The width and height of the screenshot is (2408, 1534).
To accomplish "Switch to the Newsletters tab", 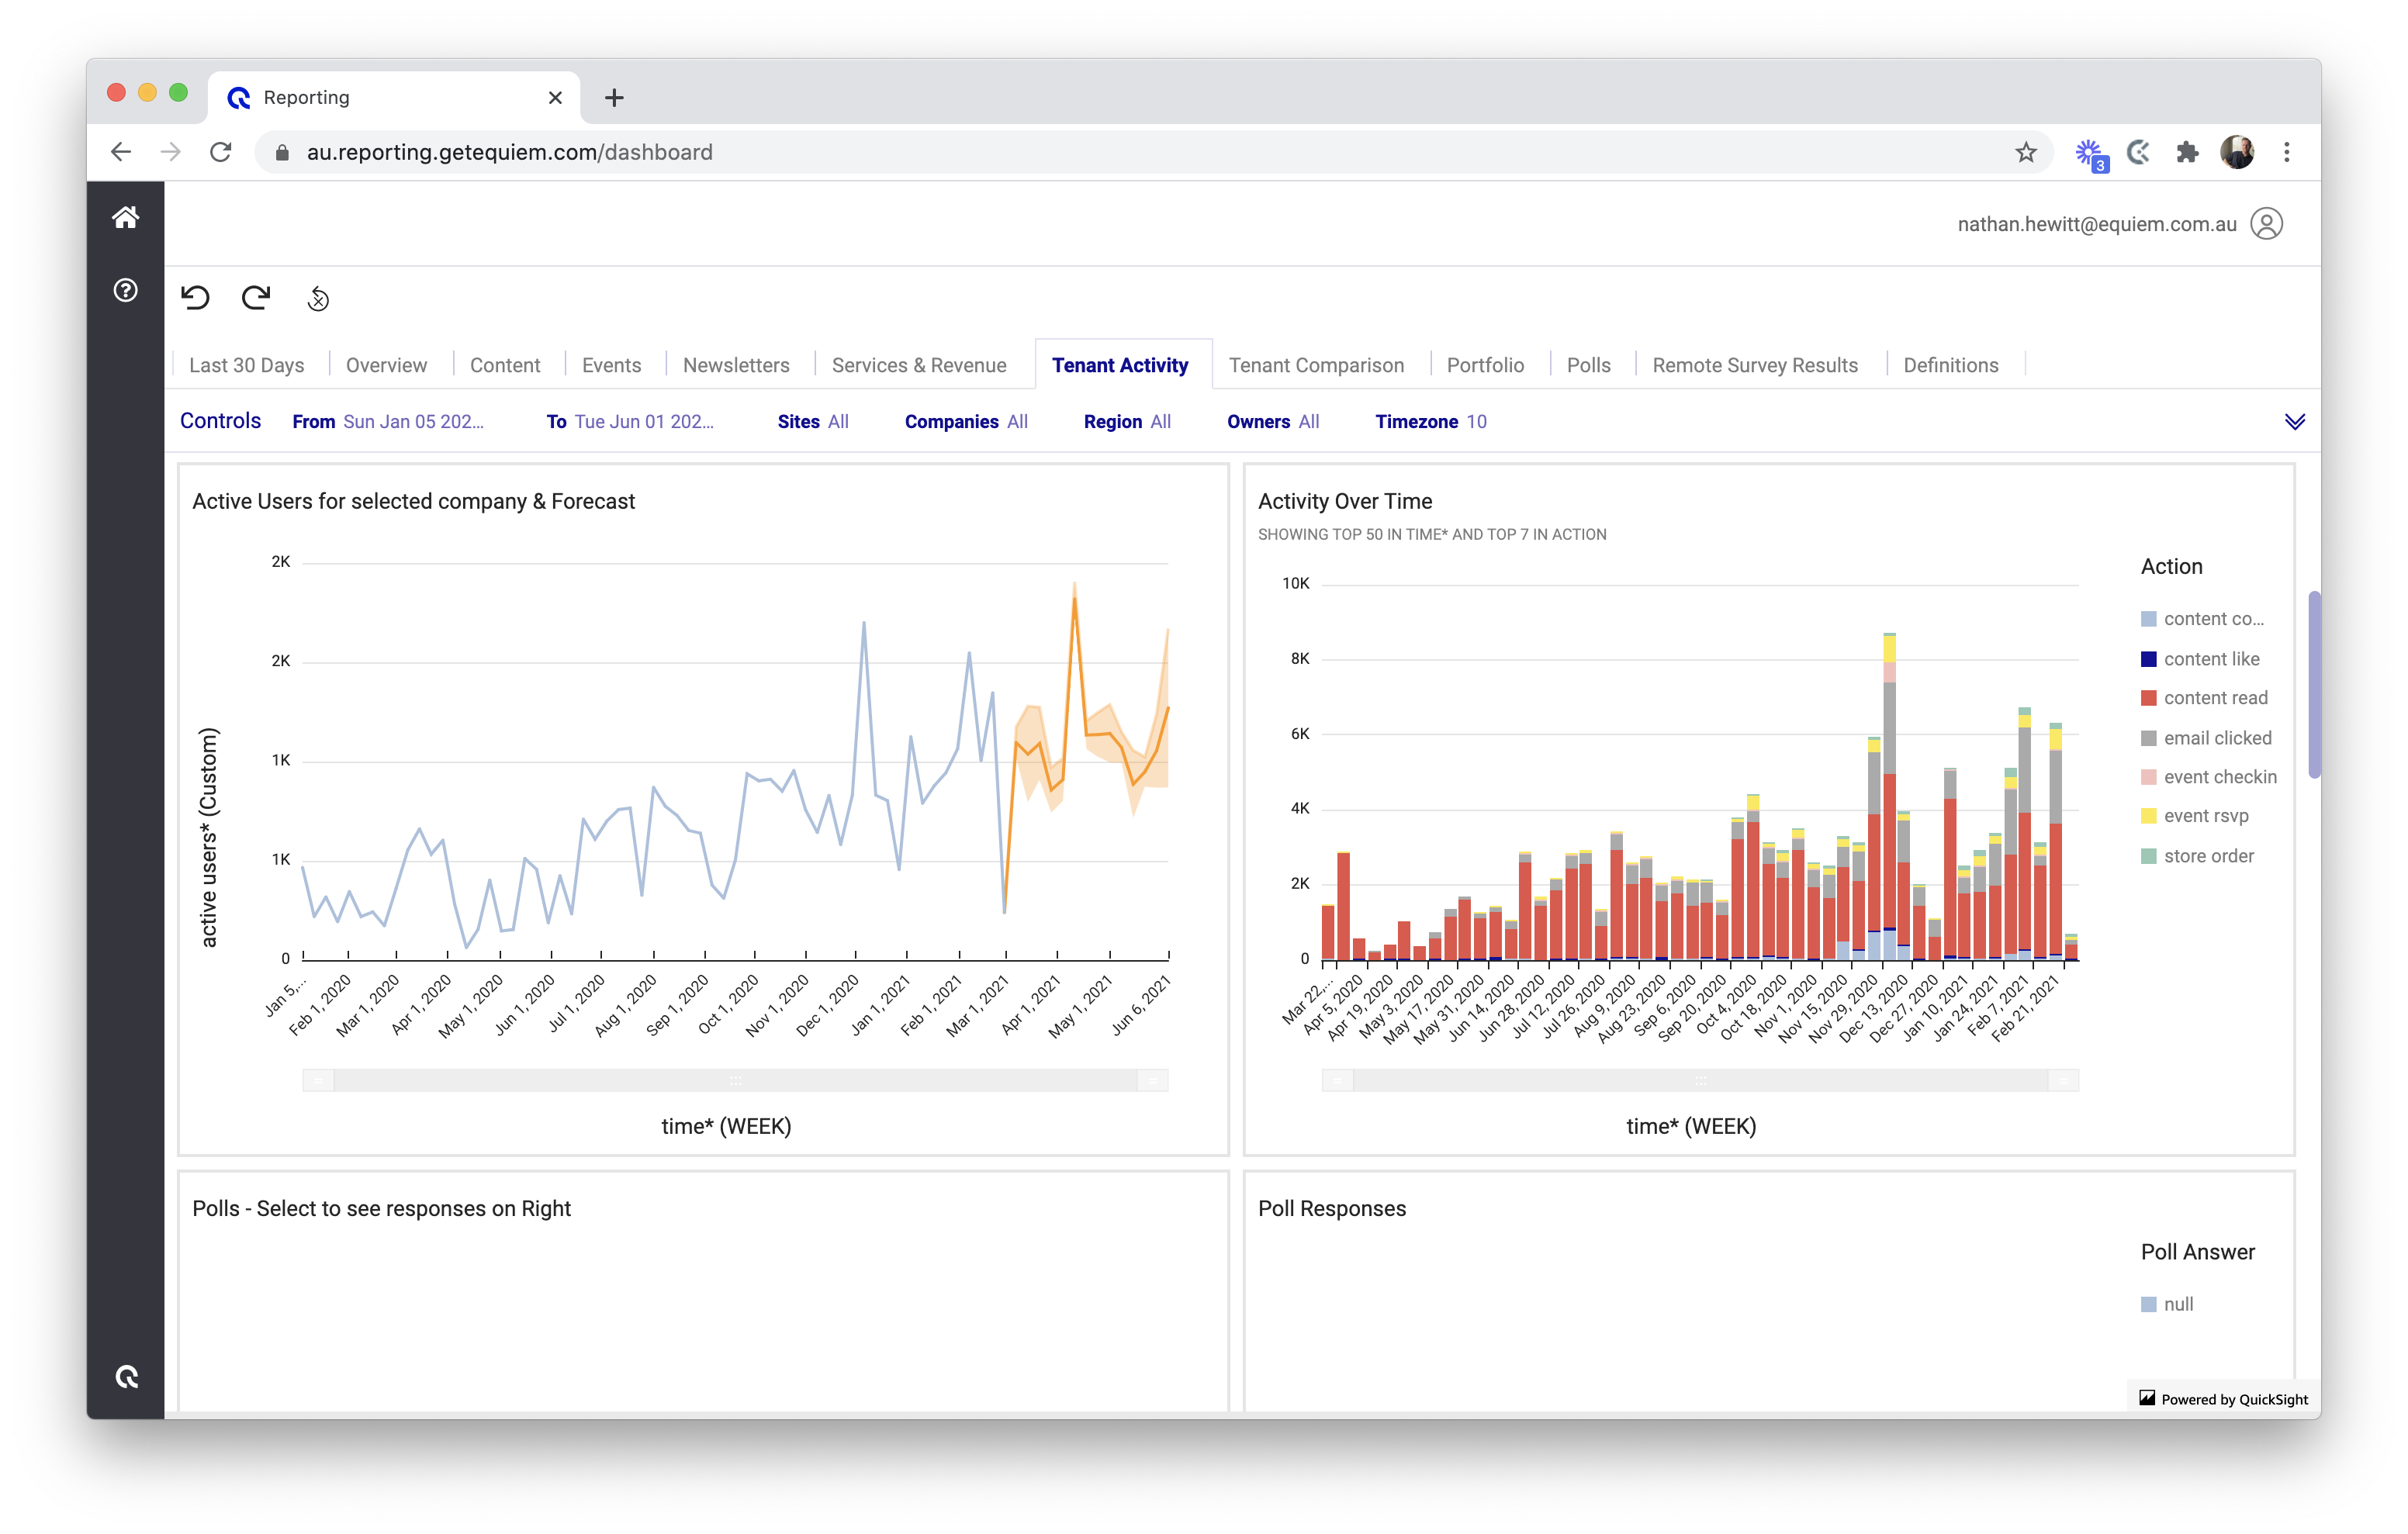I will pos(735,365).
